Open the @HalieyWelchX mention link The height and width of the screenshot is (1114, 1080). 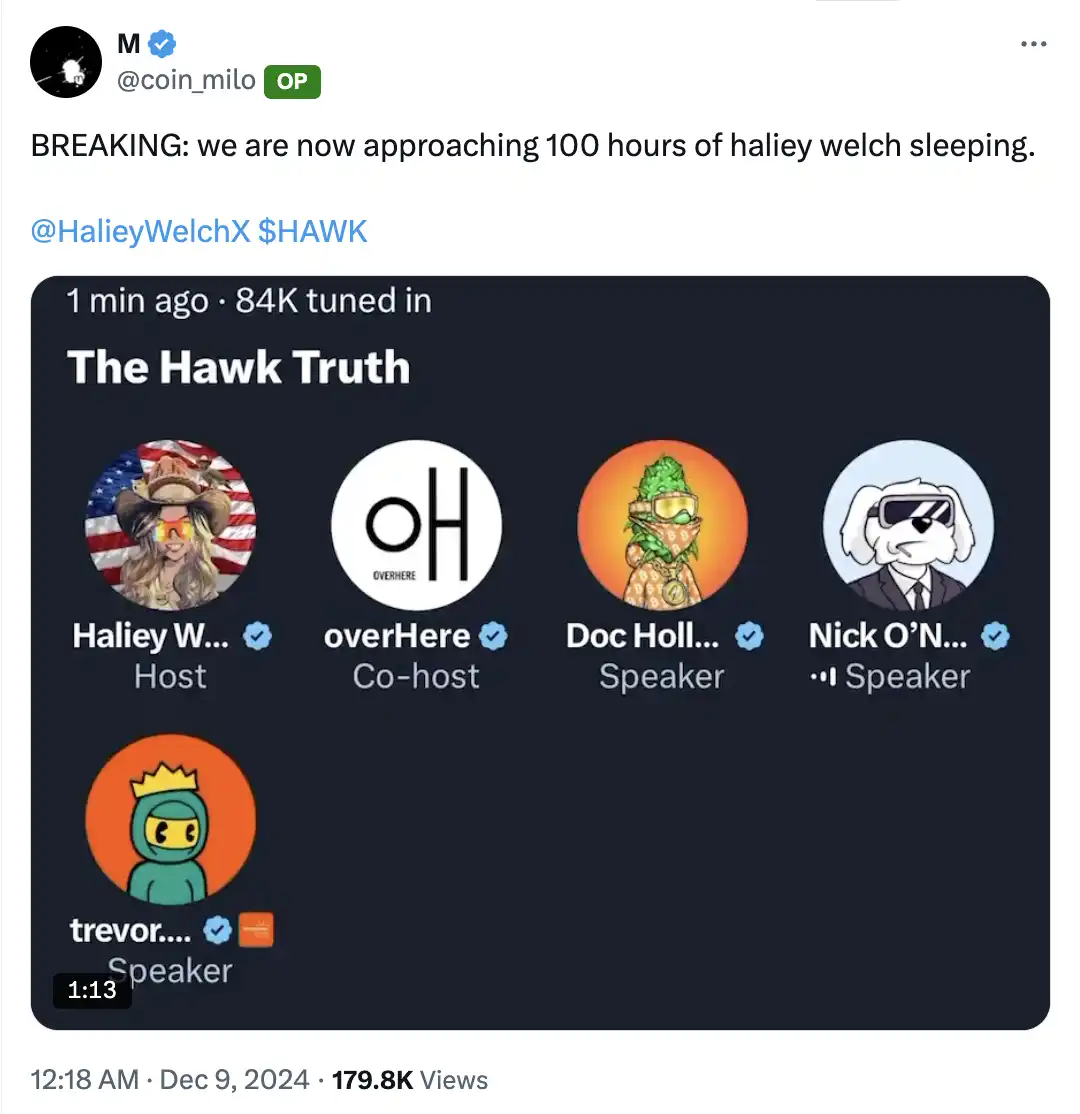tap(140, 232)
